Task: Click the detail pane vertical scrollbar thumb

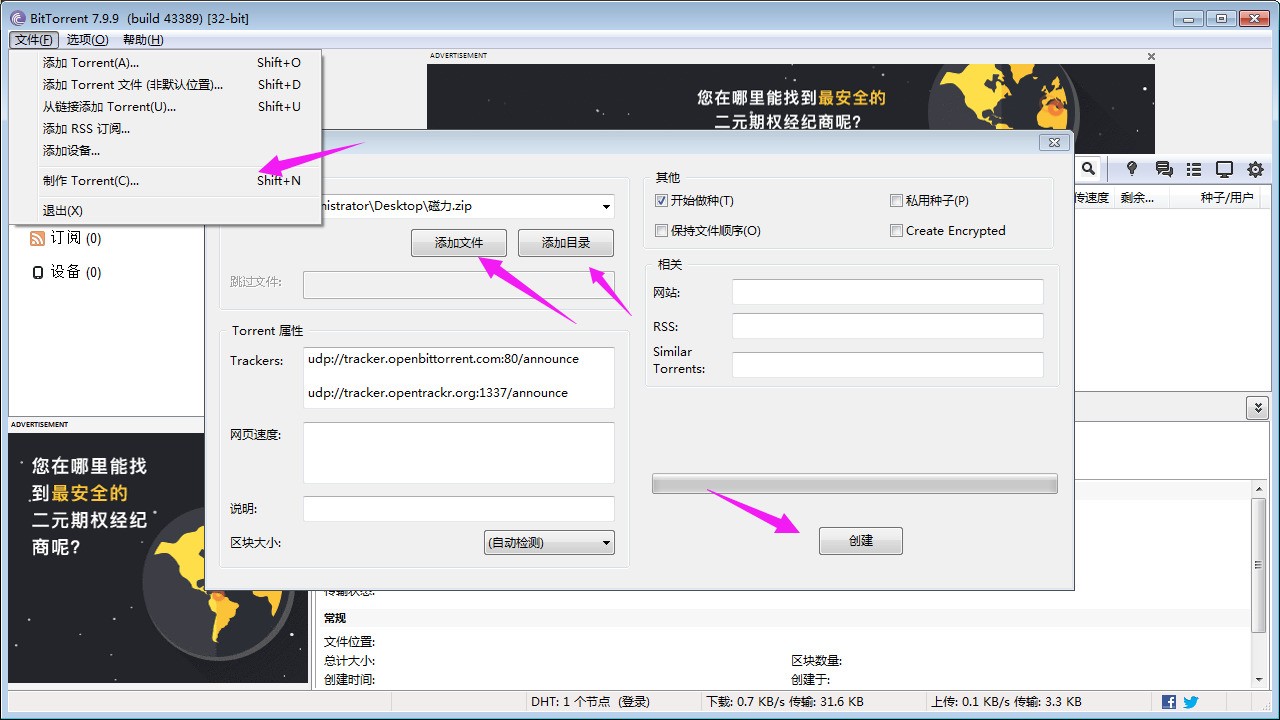Action: pyautogui.click(x=1259, y=565)
